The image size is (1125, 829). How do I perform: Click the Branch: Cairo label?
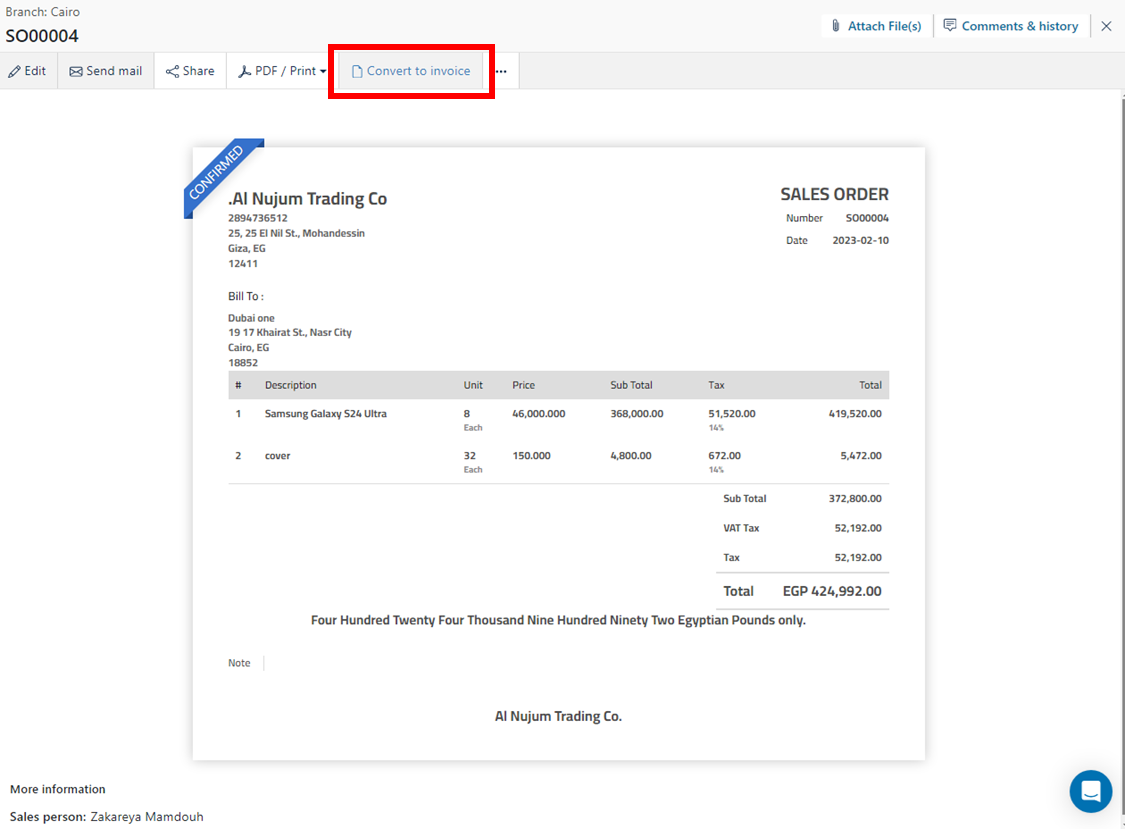(43, 12)
